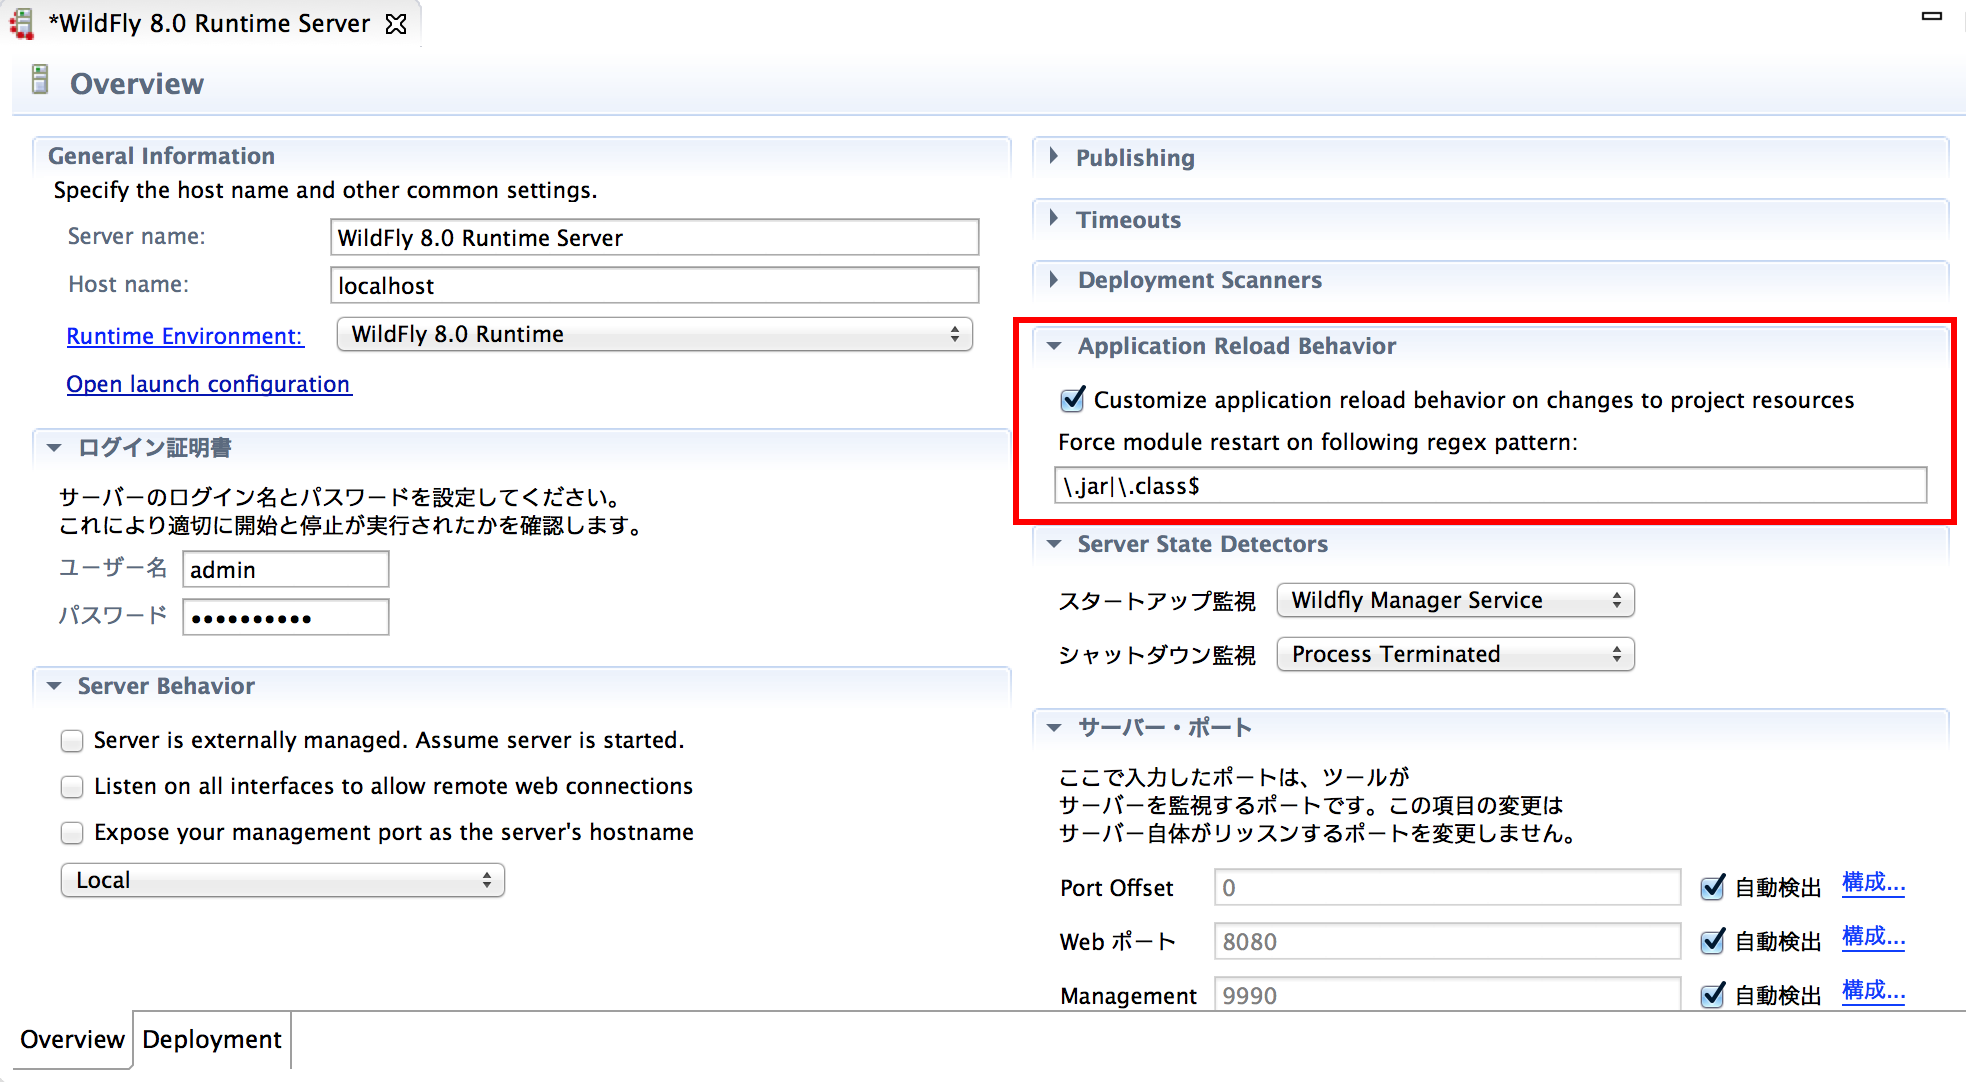The height and width of the screenshot is (1082, 1966).
Task: Click the Management port 9990 field
Action: [x=1447, y=995]
